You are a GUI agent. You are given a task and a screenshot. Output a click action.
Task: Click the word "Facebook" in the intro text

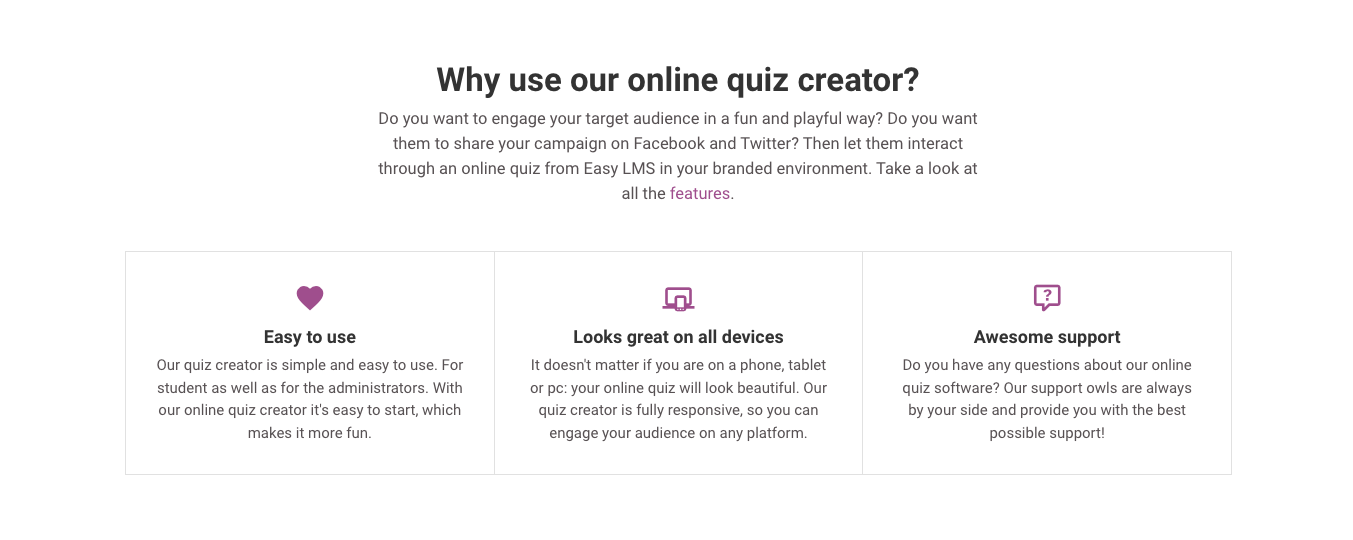[x=672, y=144]
